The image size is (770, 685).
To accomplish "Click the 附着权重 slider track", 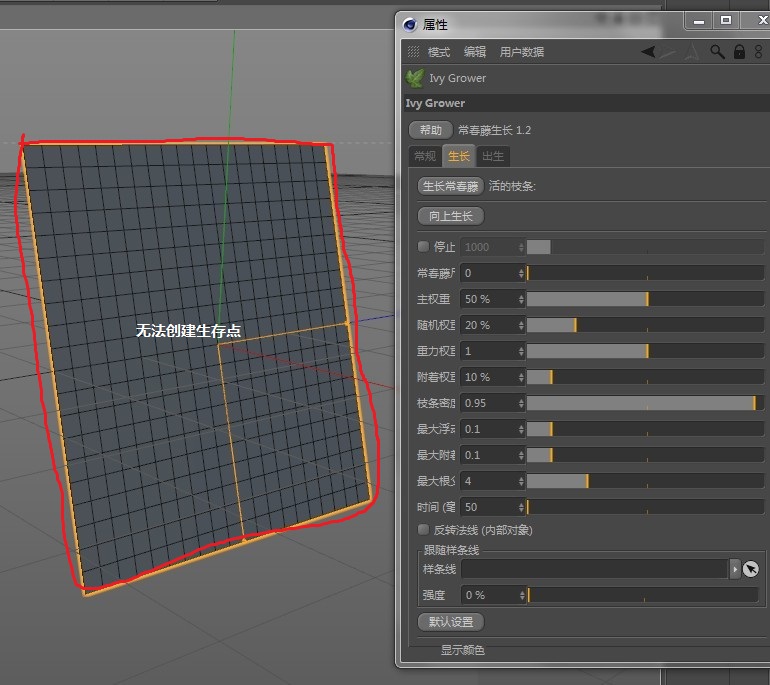I will coord(645,377).
